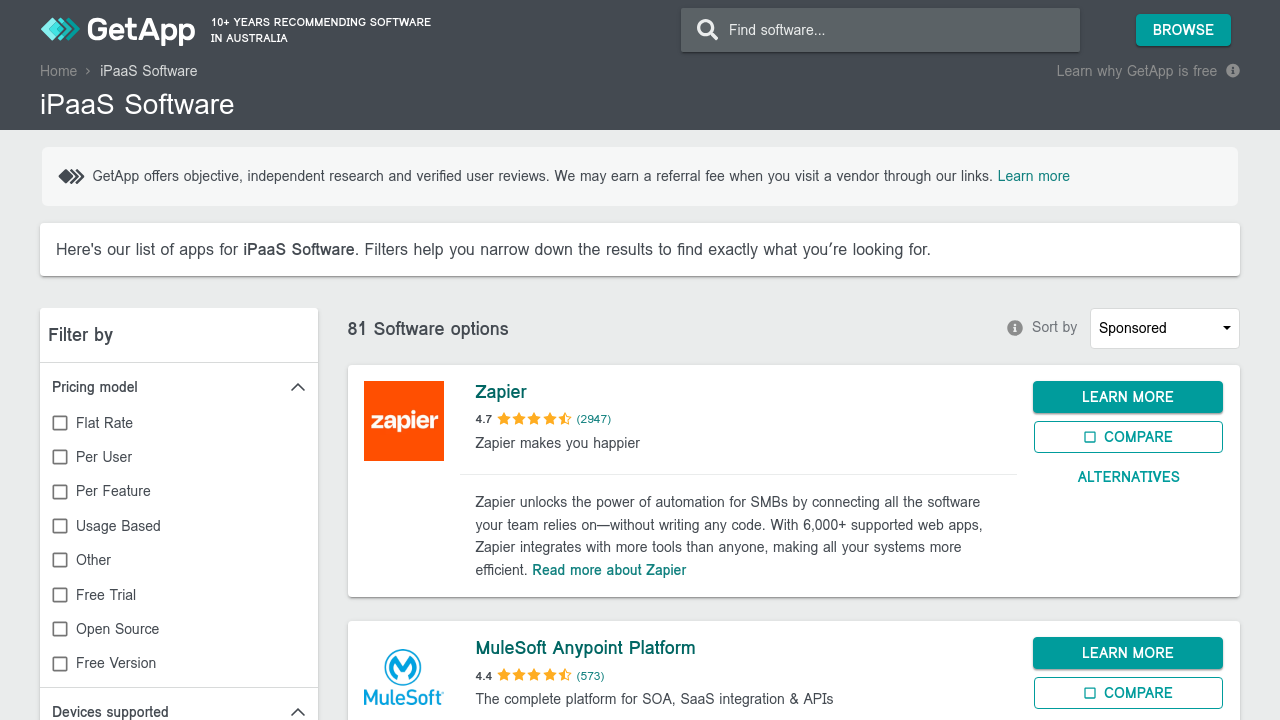Click the search magnifier icon
1280x720 pixels.
pos(707,30)
